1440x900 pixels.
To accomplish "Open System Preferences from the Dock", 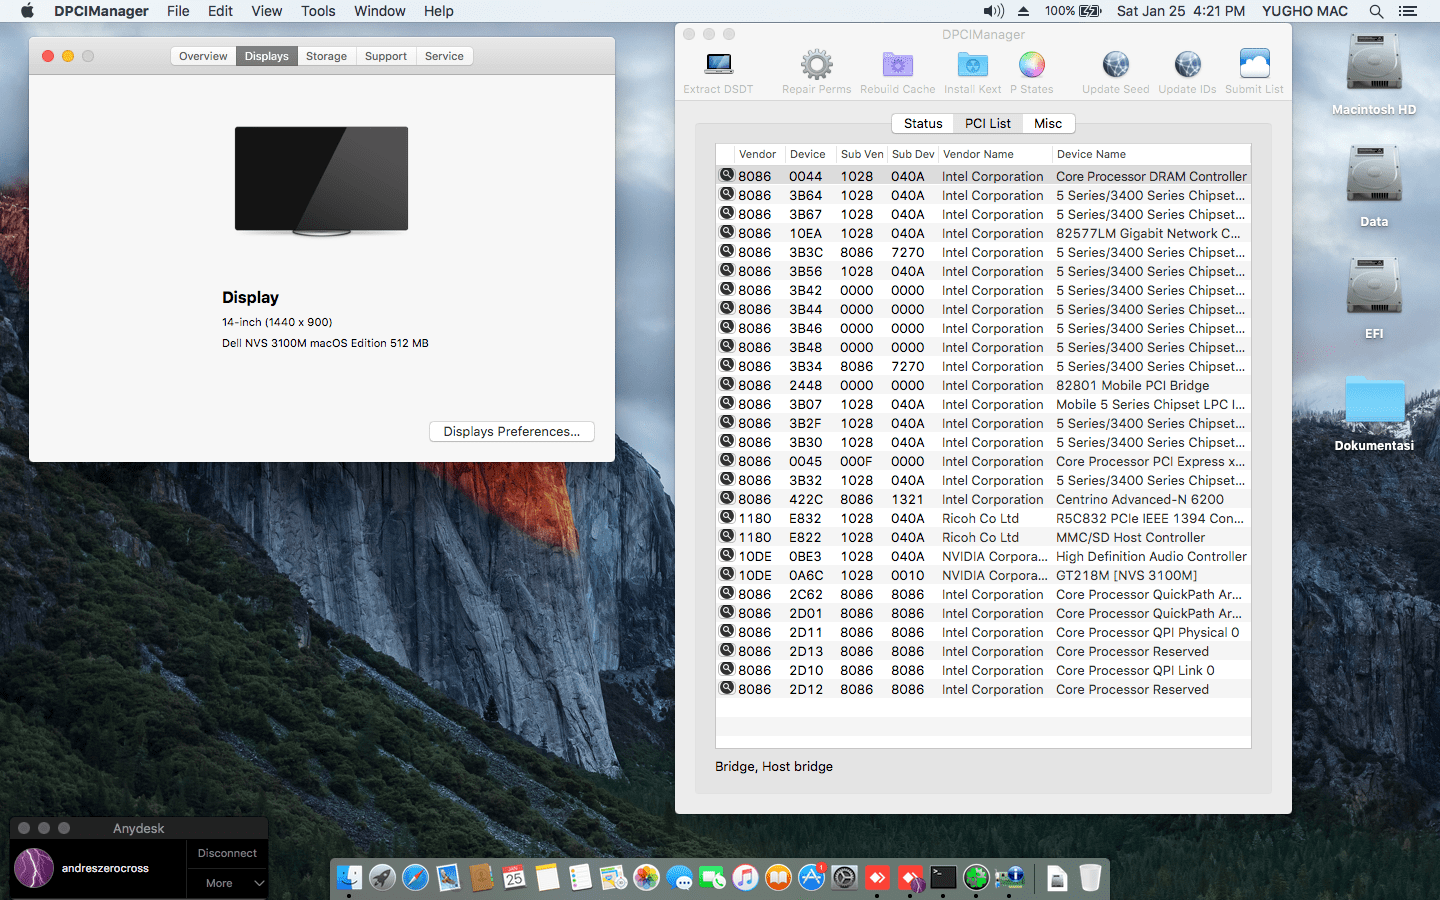I will coord(844,877).
